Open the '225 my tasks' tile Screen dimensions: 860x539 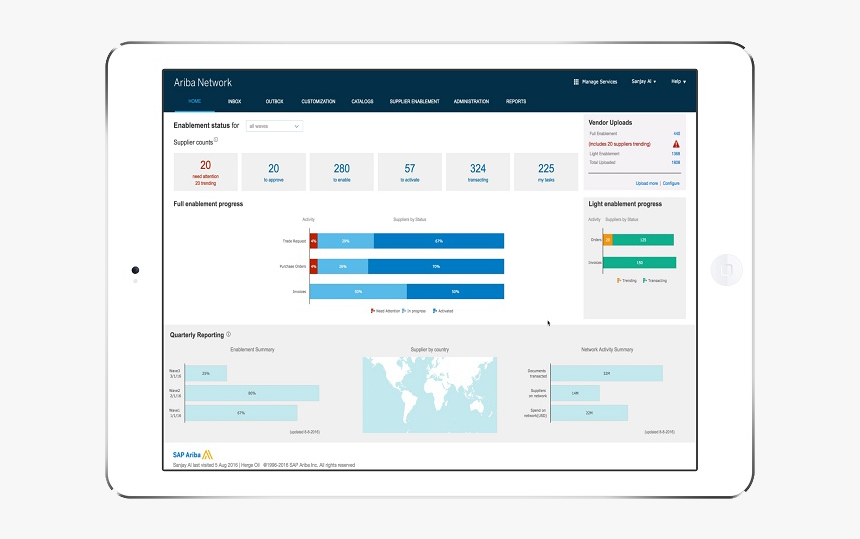(x=546, y=172)
